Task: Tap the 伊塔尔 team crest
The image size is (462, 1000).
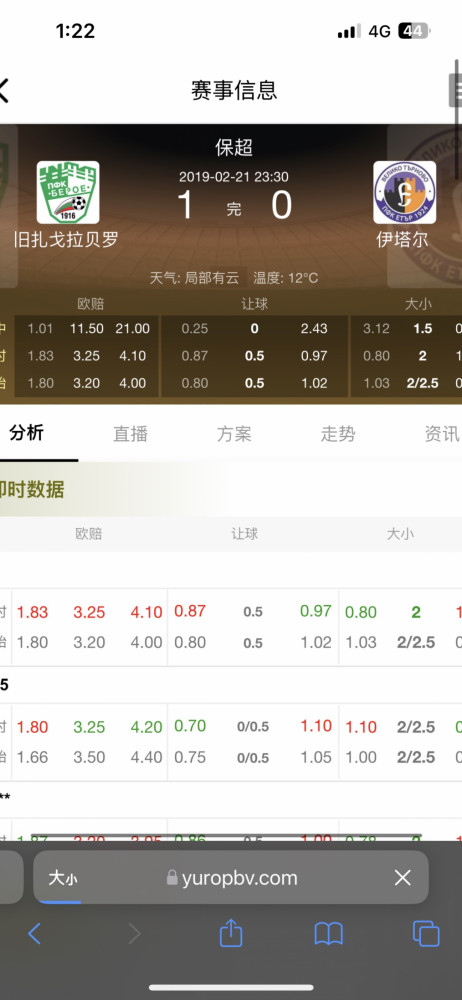Action: pyautogui.click(x=405, y=192)
